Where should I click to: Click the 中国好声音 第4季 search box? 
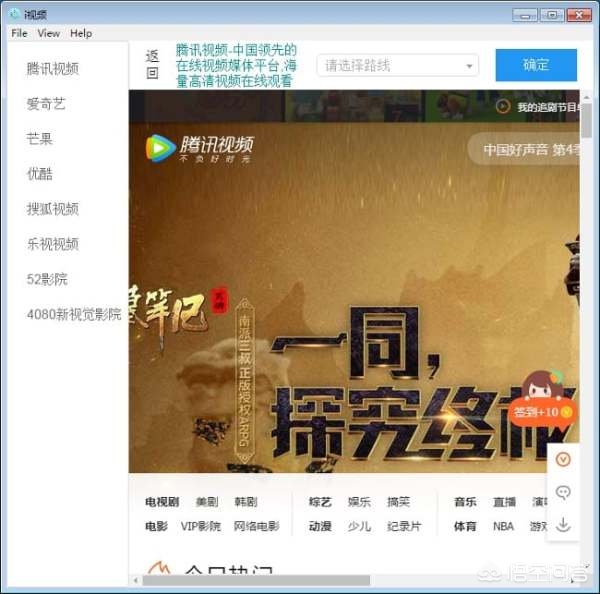click(524, 149)
